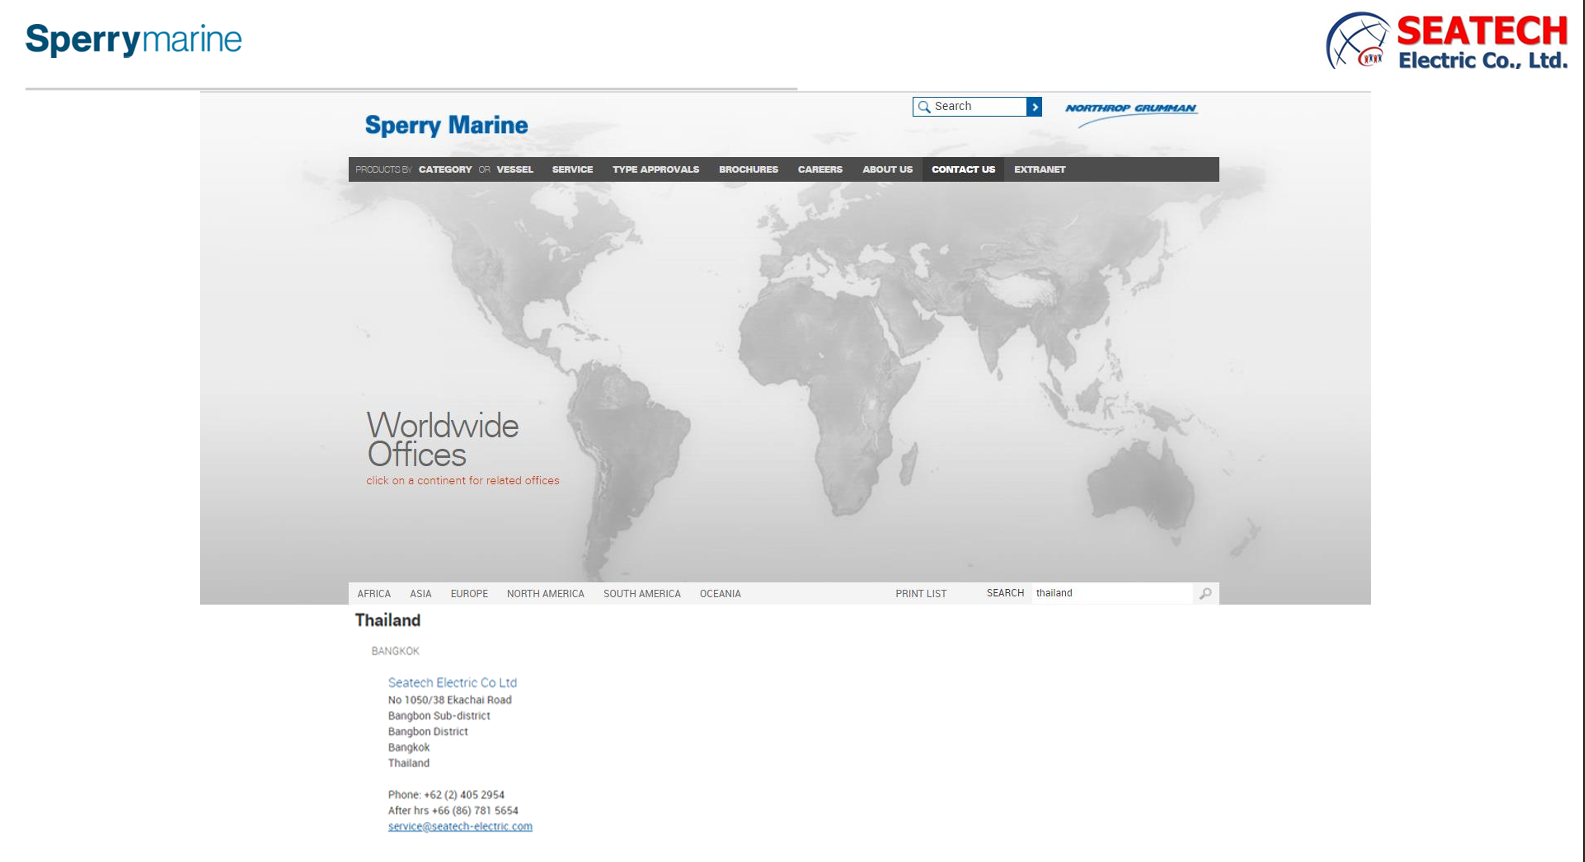Open the Category products menu
The width and height of the screenshot is (1585, 862).
[x=445, y=170]
